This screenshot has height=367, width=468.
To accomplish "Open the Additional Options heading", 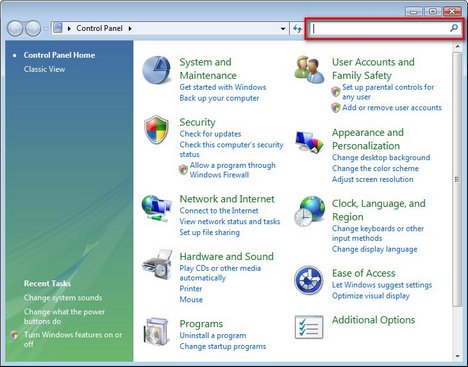I will pos(373,320).
